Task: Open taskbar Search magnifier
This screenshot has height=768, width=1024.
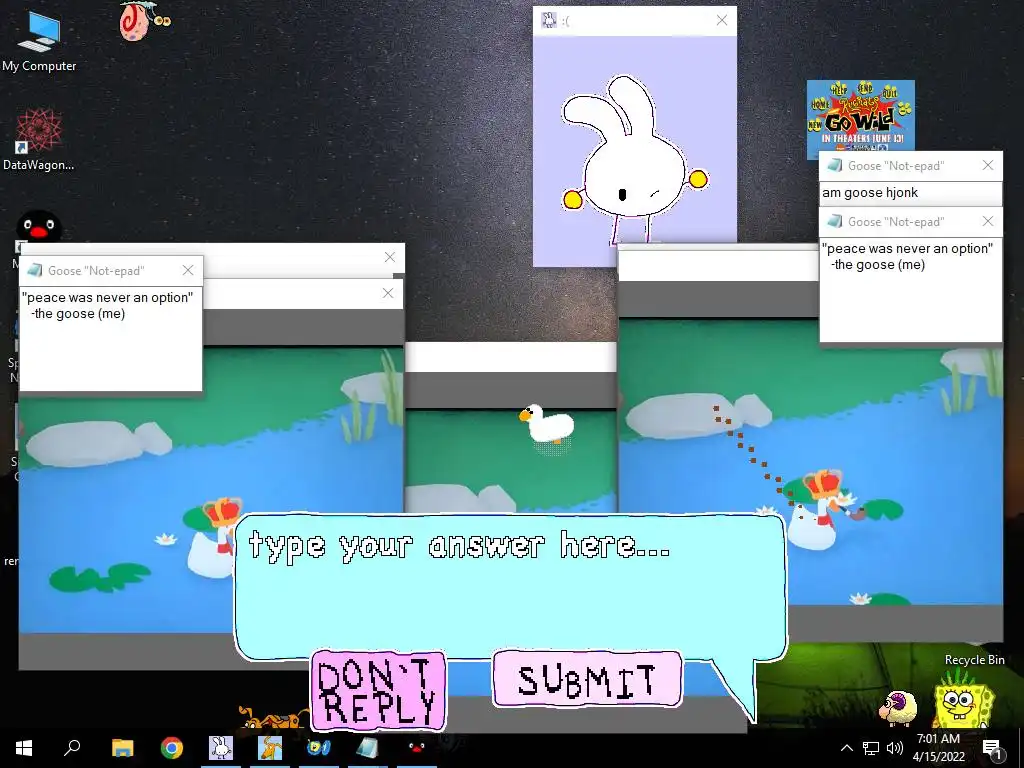Action: 72,748
